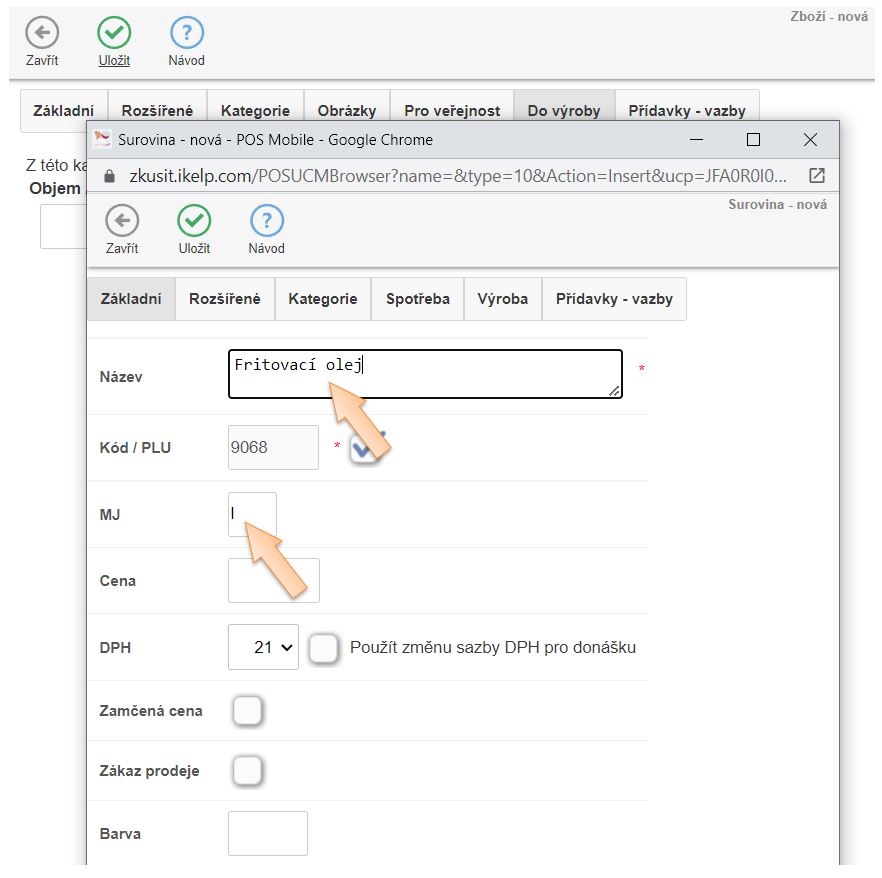Focus the Název text area
The image size is (882, 878).
424,374
